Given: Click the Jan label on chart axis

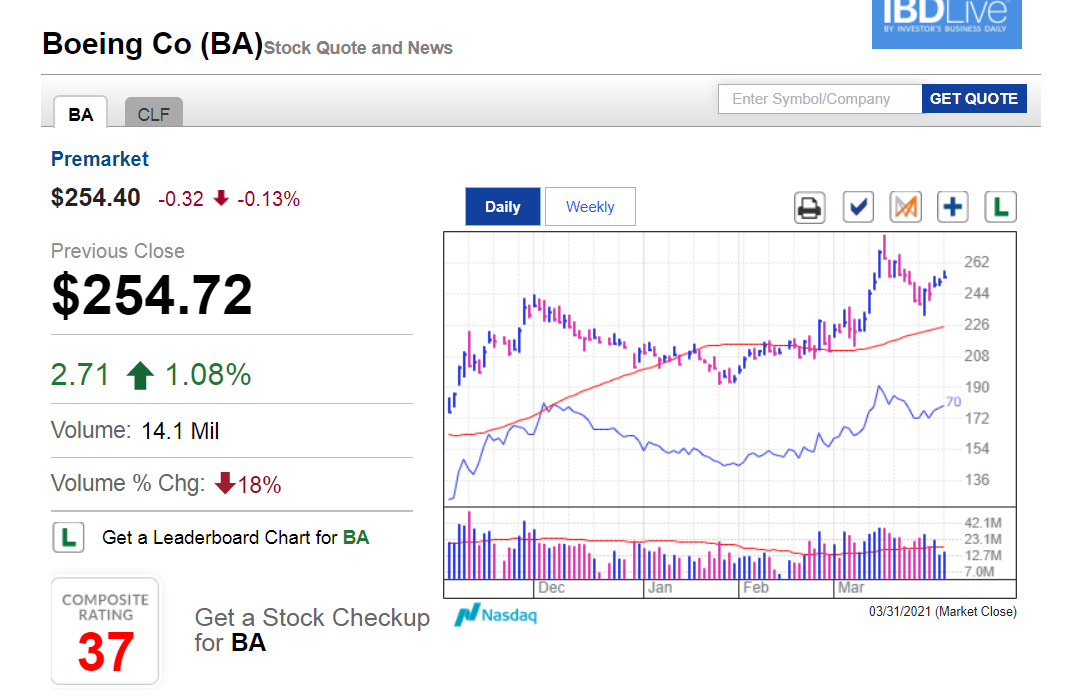Looking at the screenshot, I should pos(659,588).
